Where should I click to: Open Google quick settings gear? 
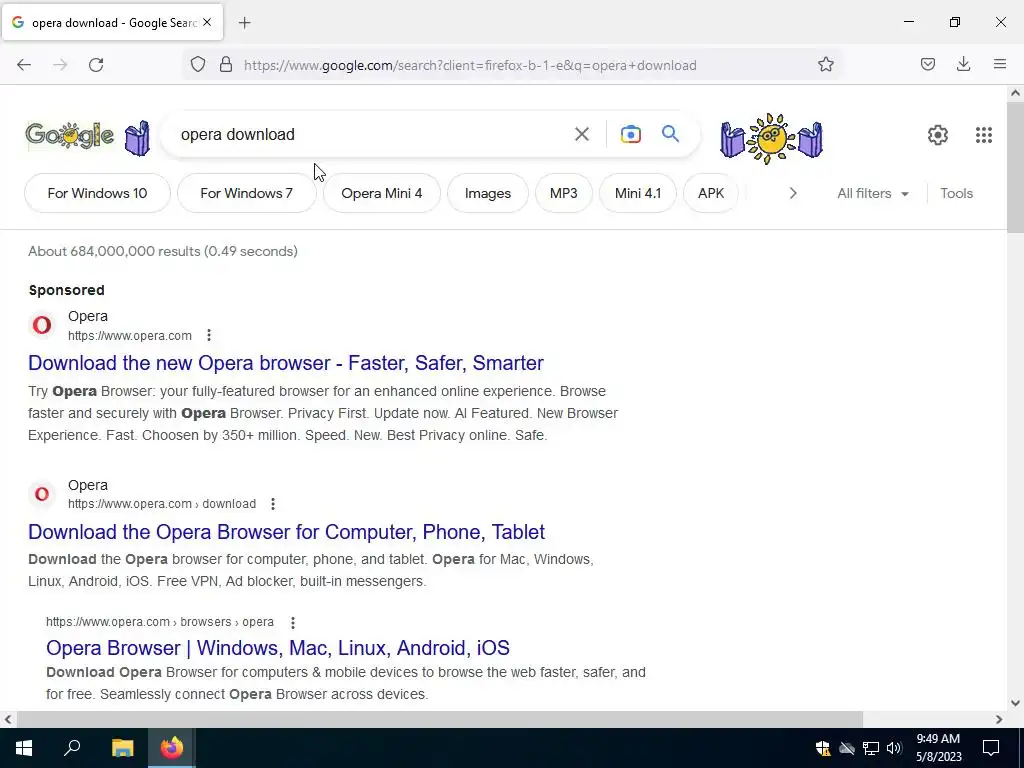pyautogui.click(x=938, y=135)
